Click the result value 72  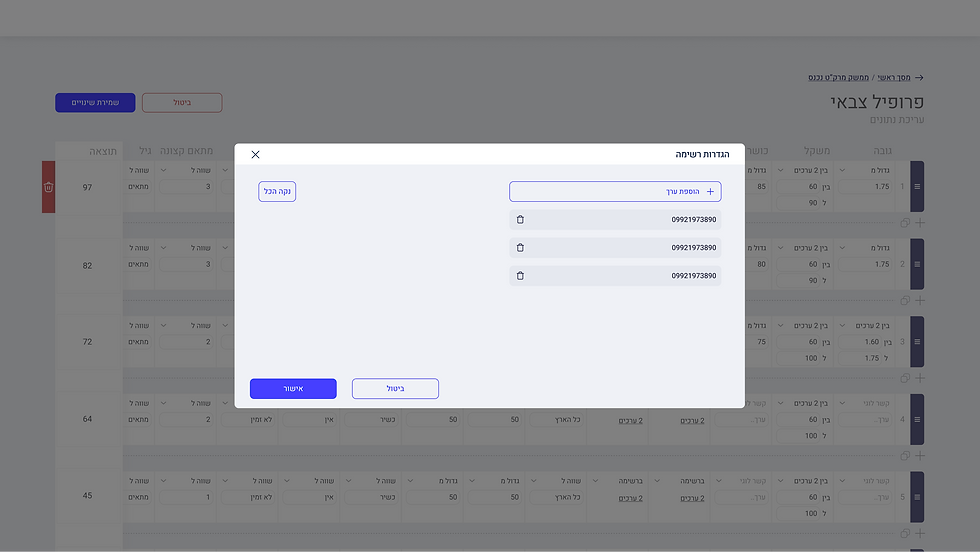coord(88,341)
